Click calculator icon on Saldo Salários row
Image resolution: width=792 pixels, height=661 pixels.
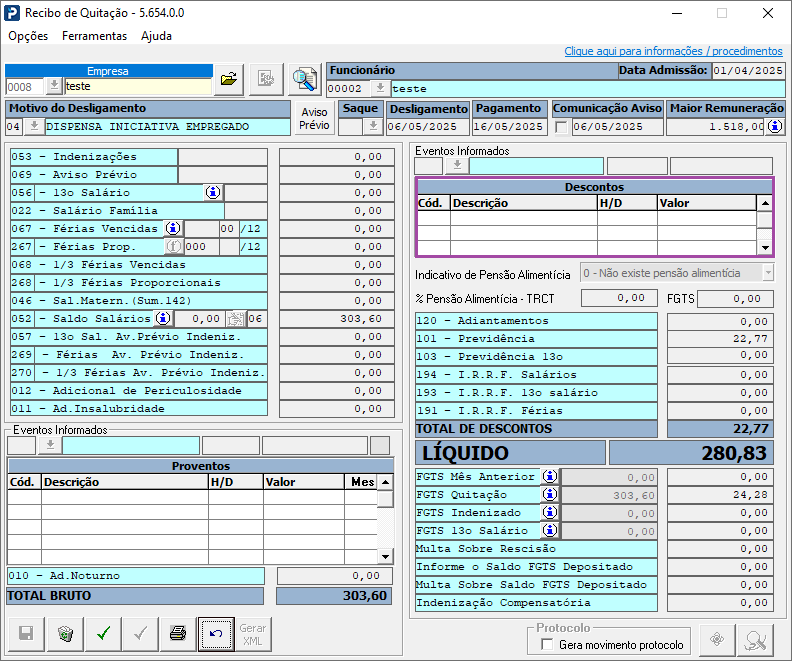(x=235, y=319)
